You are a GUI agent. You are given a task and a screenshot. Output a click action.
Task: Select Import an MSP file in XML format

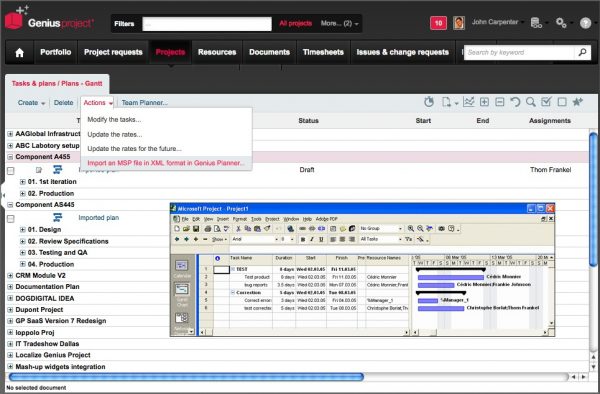click(166, 163)
